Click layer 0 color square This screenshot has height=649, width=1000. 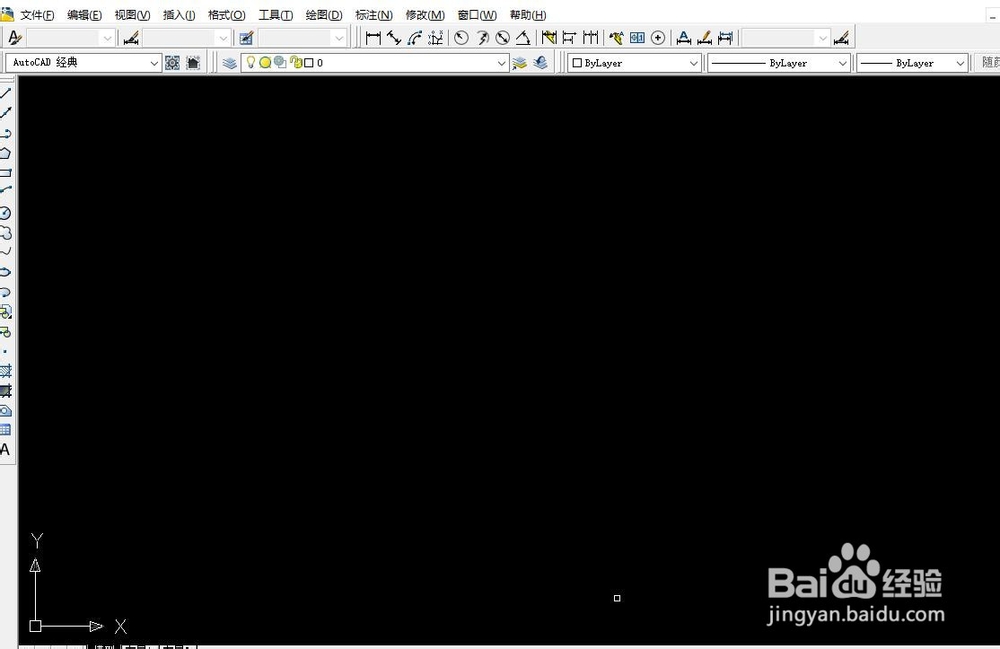coord(309,62)
